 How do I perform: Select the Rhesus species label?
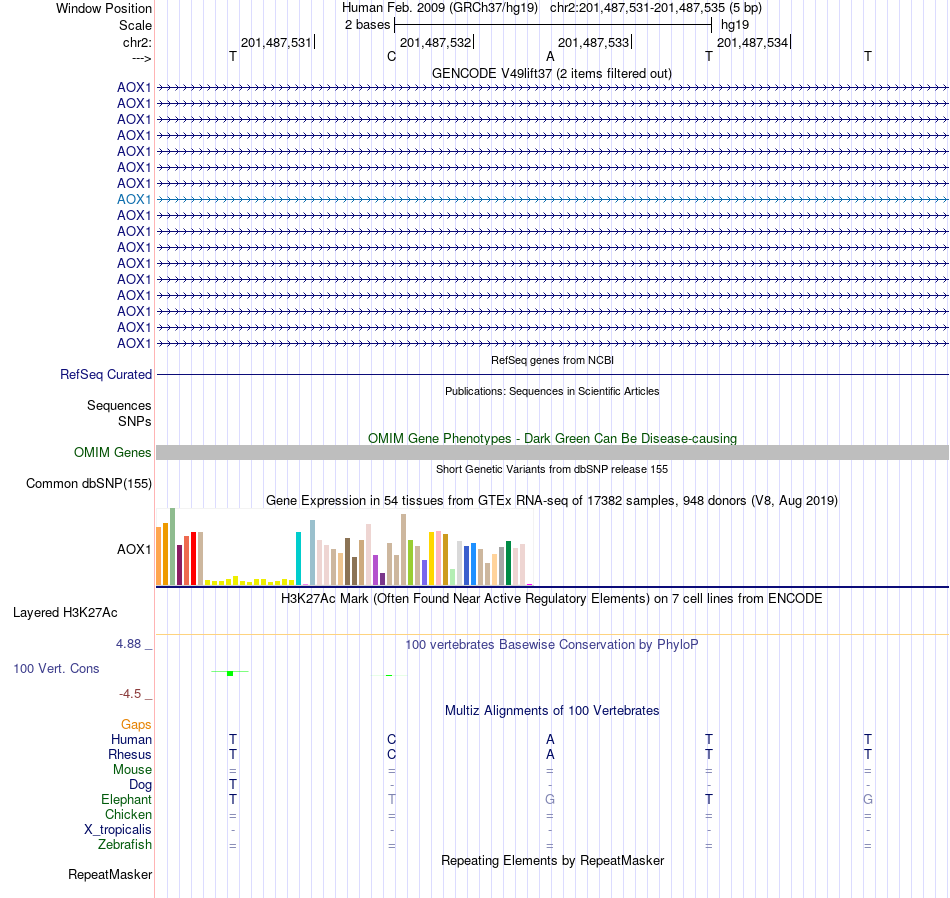(x=130, y=754)
